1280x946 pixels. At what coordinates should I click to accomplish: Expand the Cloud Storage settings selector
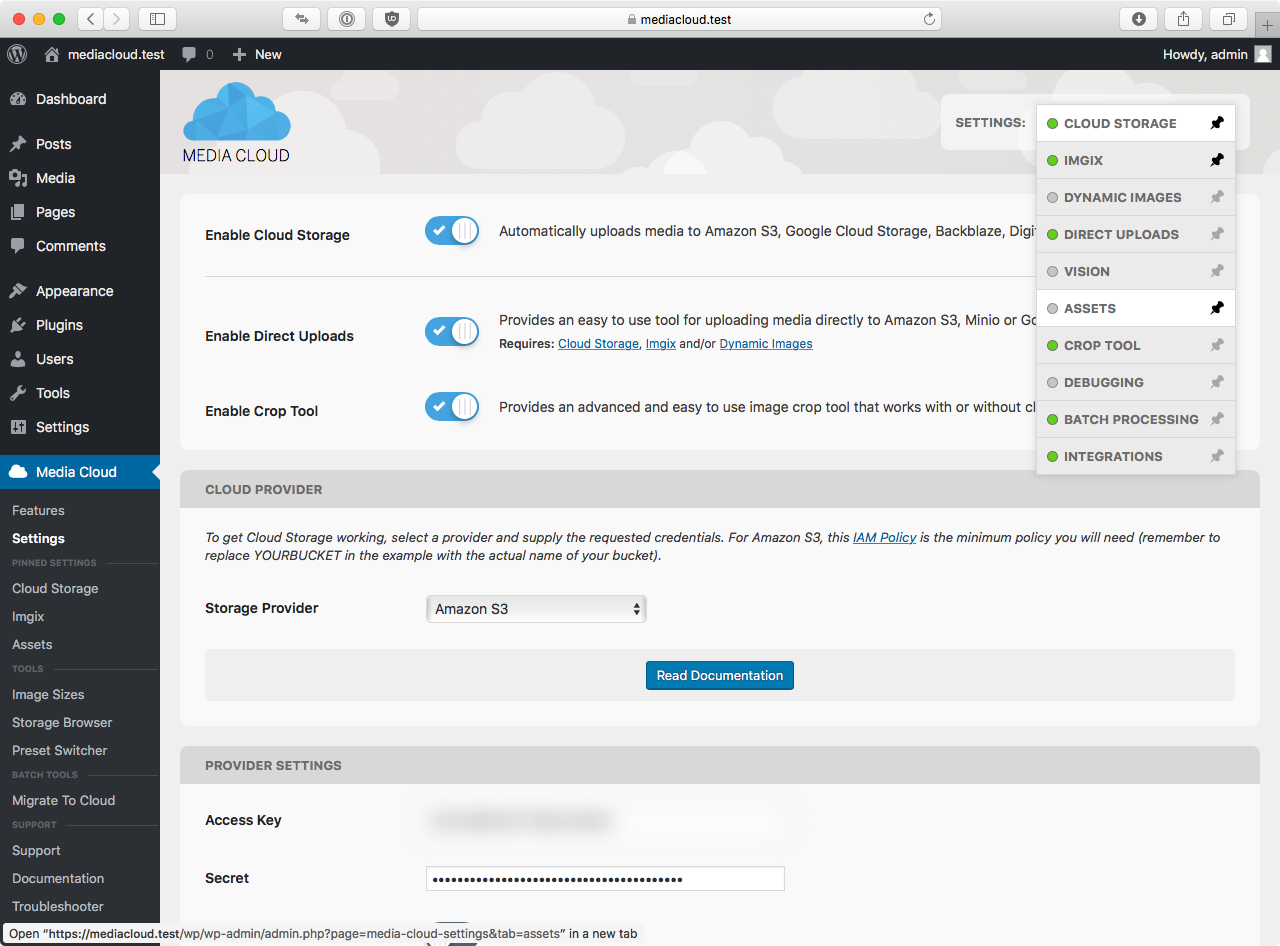coord(1120,123)
